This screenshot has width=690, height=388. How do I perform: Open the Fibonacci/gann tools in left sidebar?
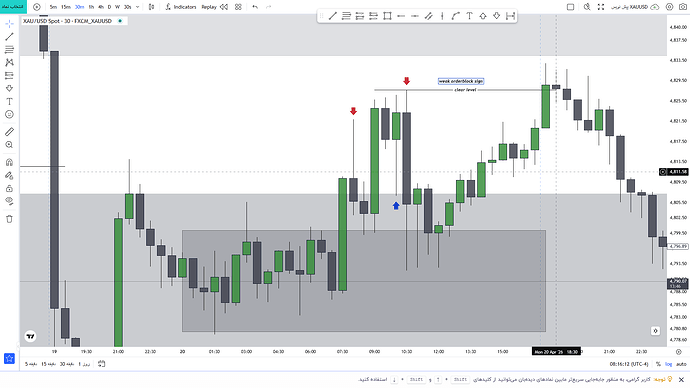[9, 50]
